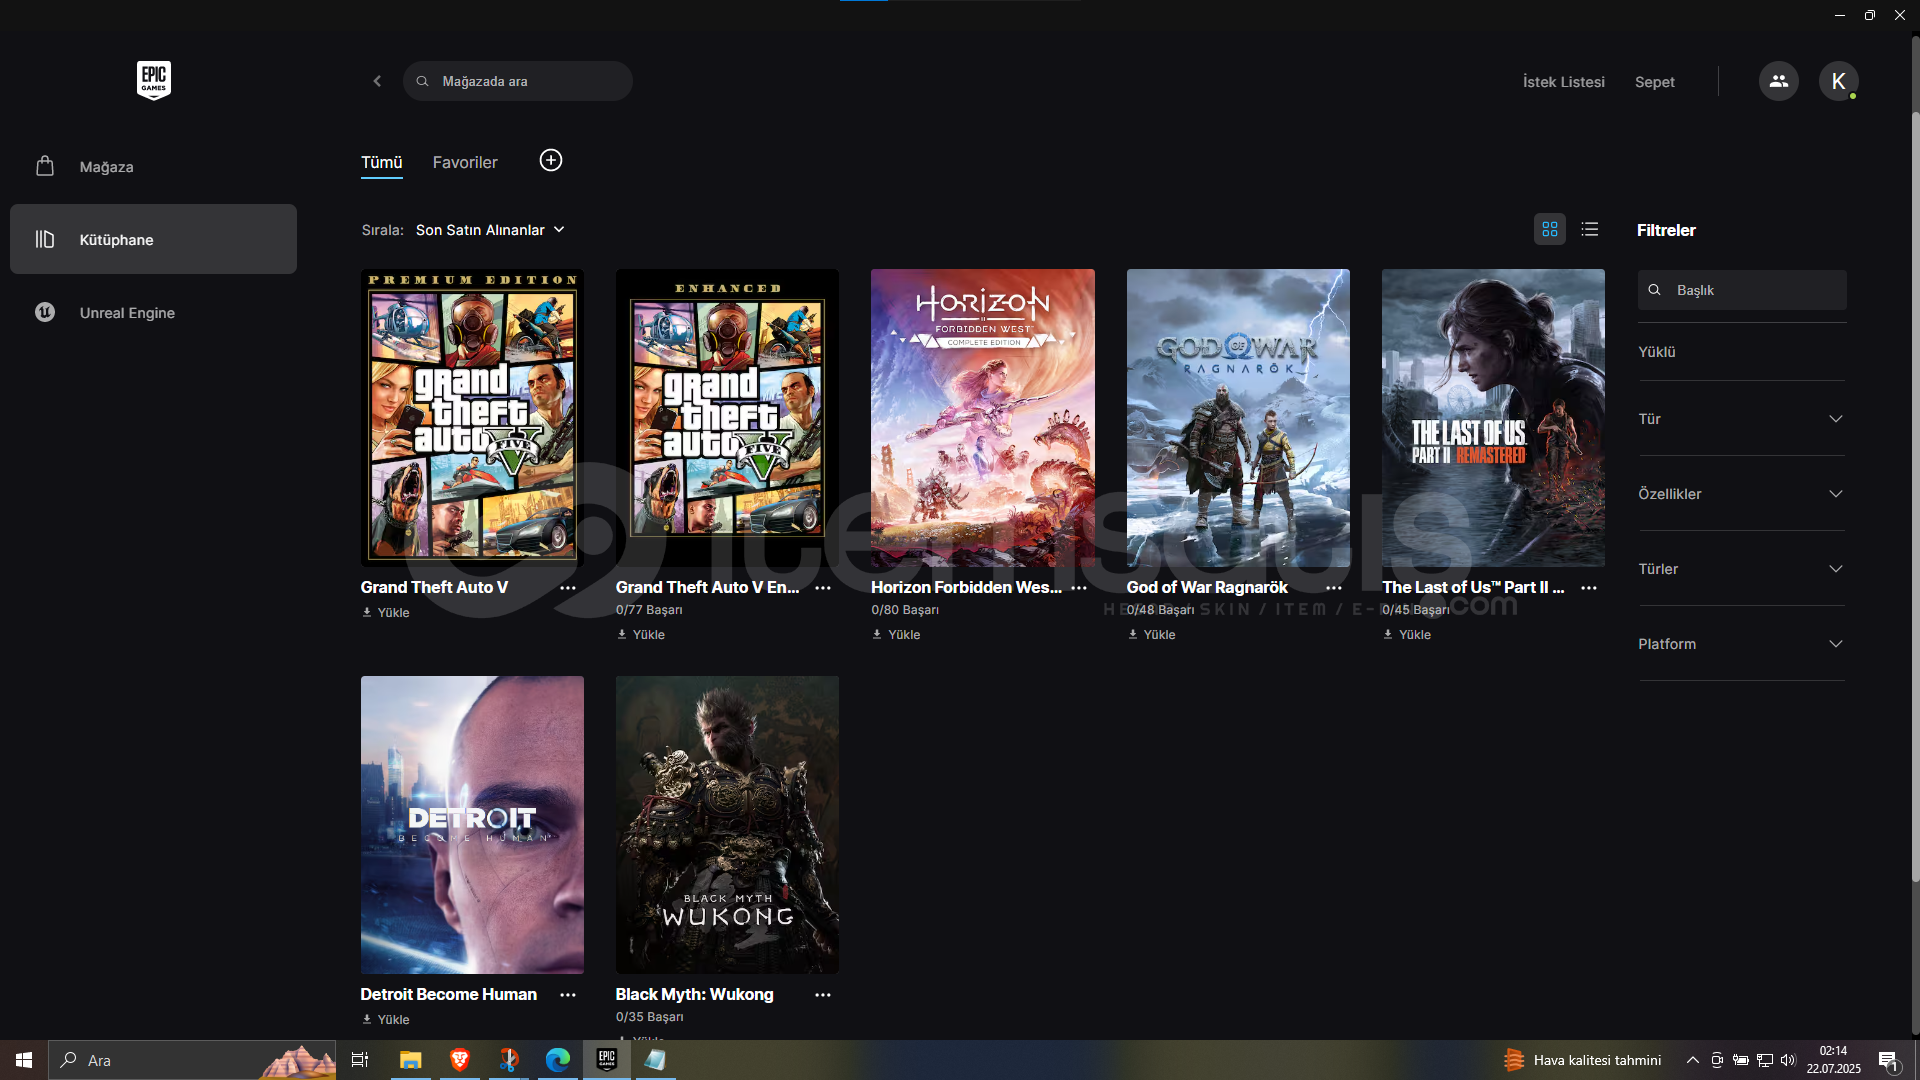1920x1080 pixels.
Task: Select the Tümü tab
Action: [382, 162]
